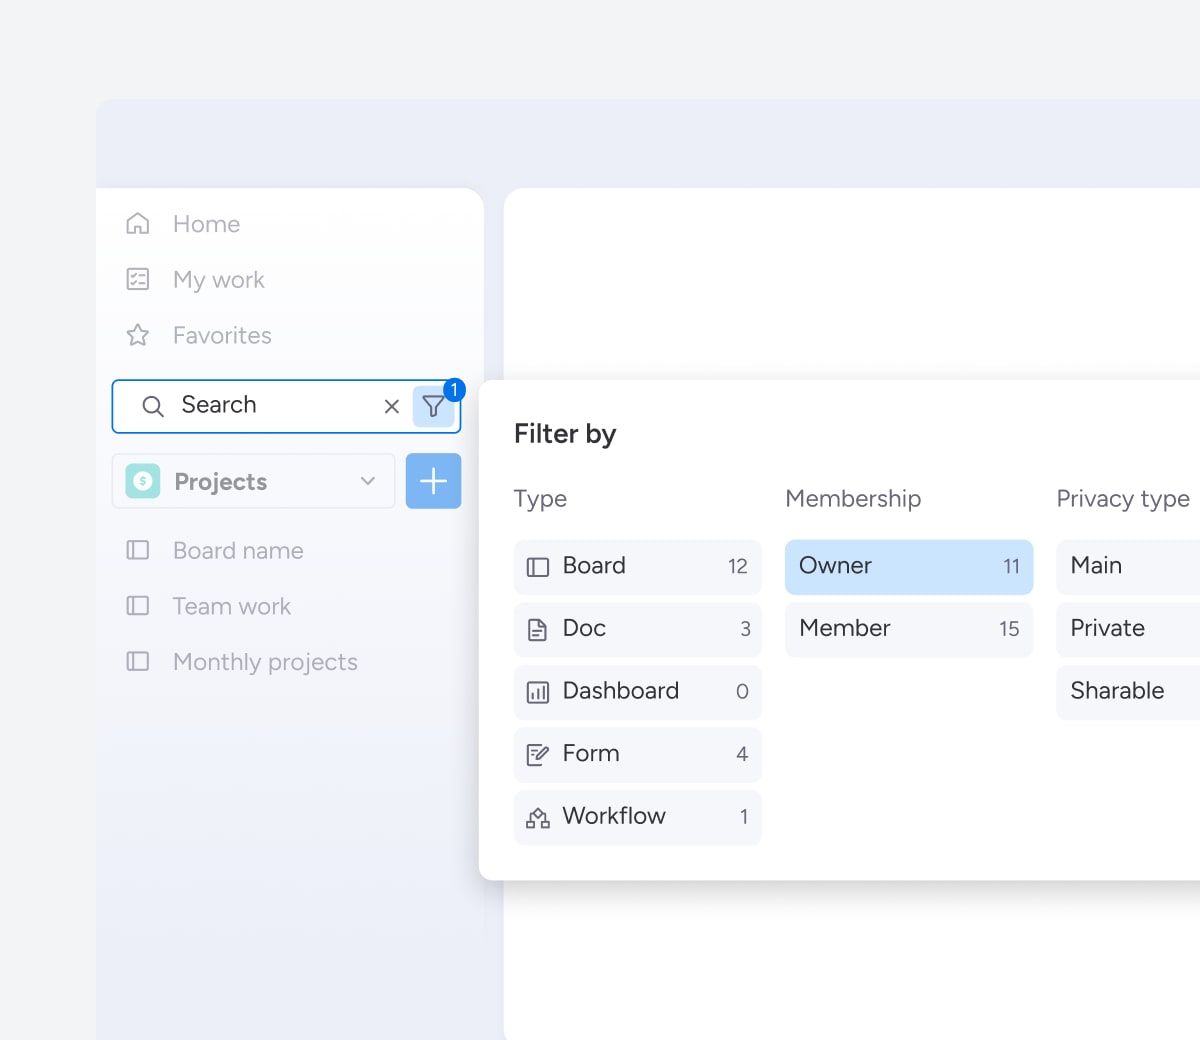Click the Favorites star icon
Image resolution: width=1200 pixels, height=1040 pixels.
138,335
